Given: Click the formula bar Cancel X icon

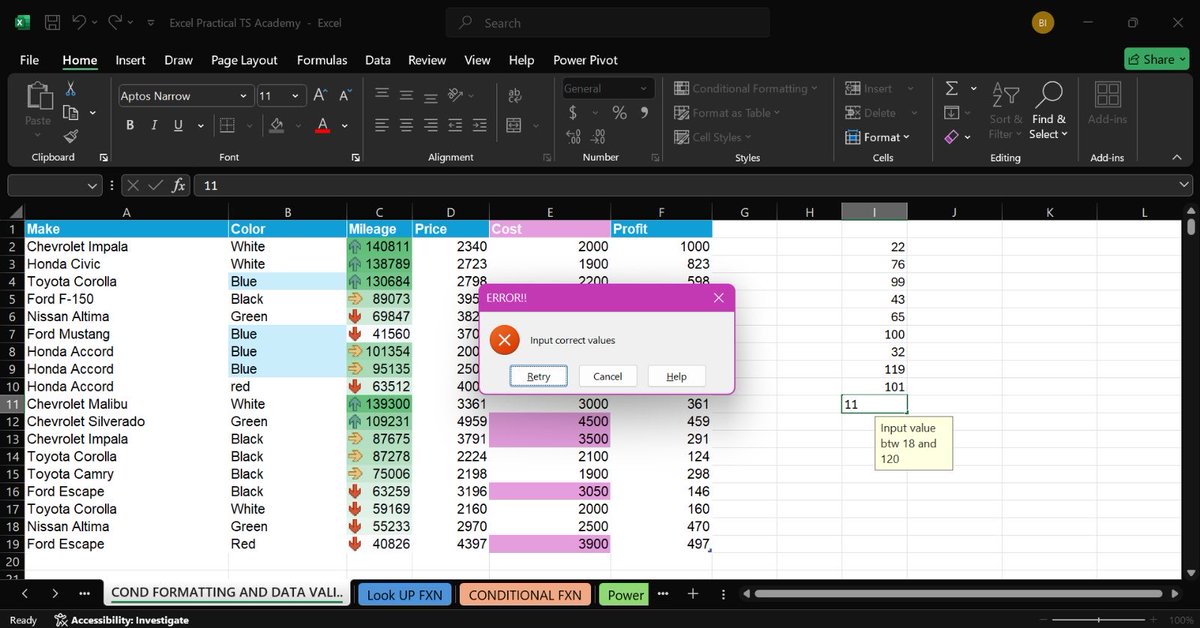Looking at the screenshot, I should click(134, 185).
